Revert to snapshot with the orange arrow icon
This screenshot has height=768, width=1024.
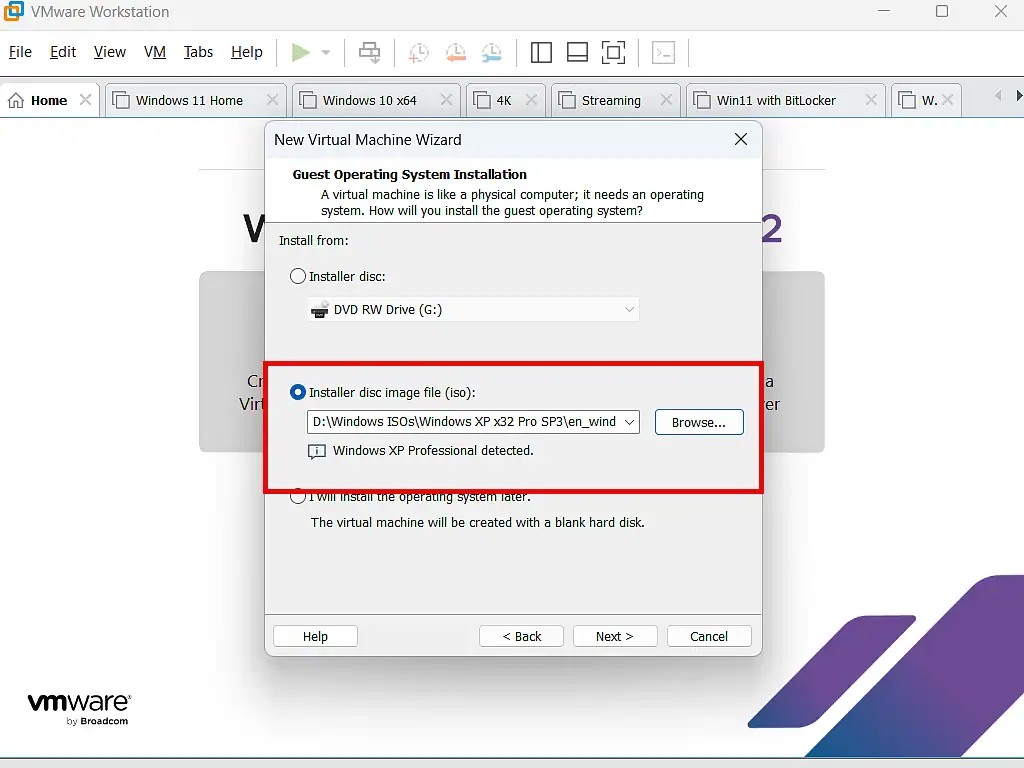coord(455,52)
